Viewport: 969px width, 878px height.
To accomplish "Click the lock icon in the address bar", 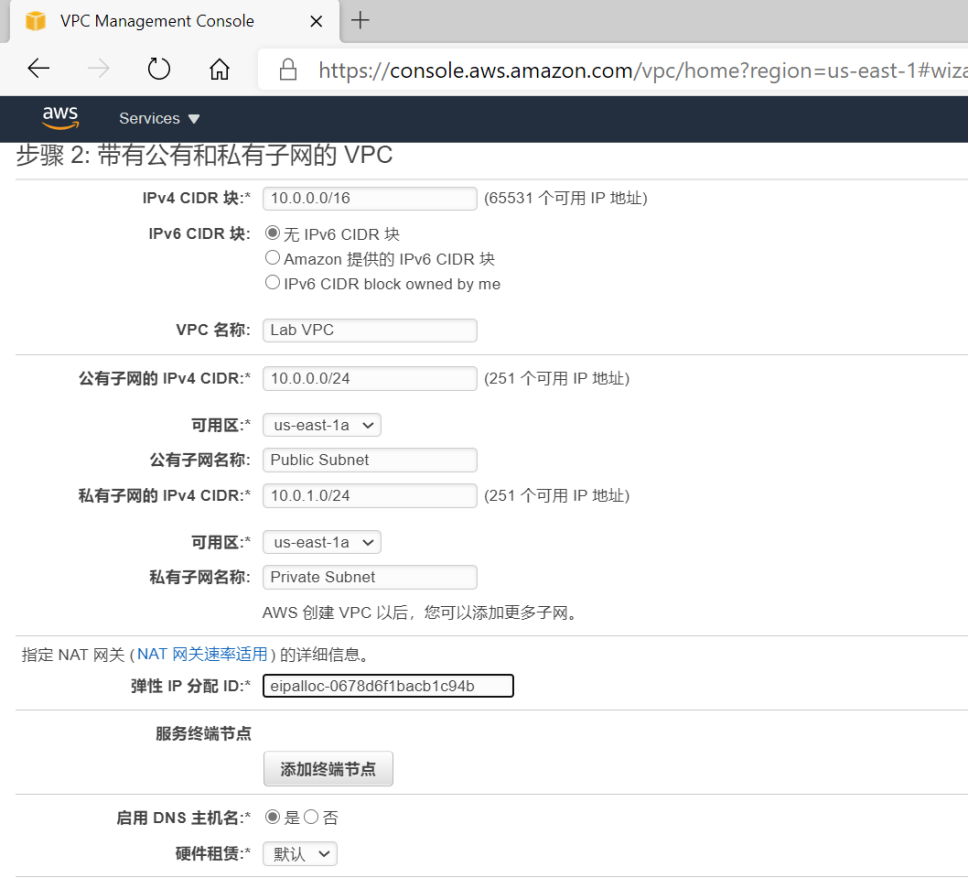I will pyautogui.click(x=287, y=70).
